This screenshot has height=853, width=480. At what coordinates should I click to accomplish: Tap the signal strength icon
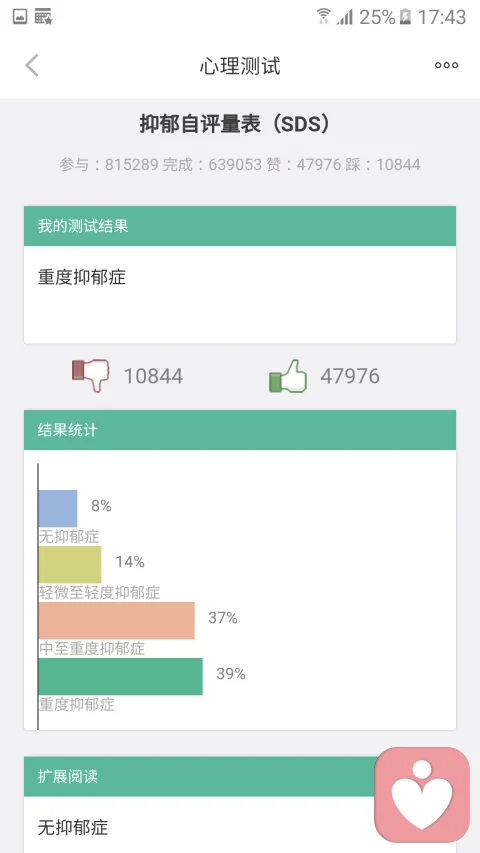click(x=345, y=17)
